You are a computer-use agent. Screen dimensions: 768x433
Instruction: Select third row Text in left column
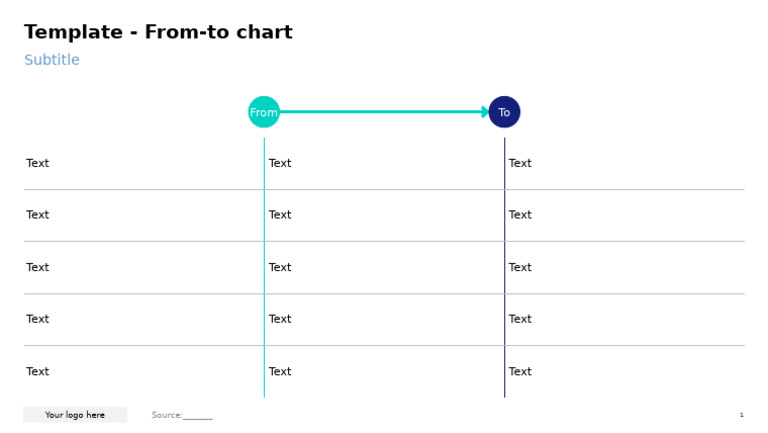38,267
